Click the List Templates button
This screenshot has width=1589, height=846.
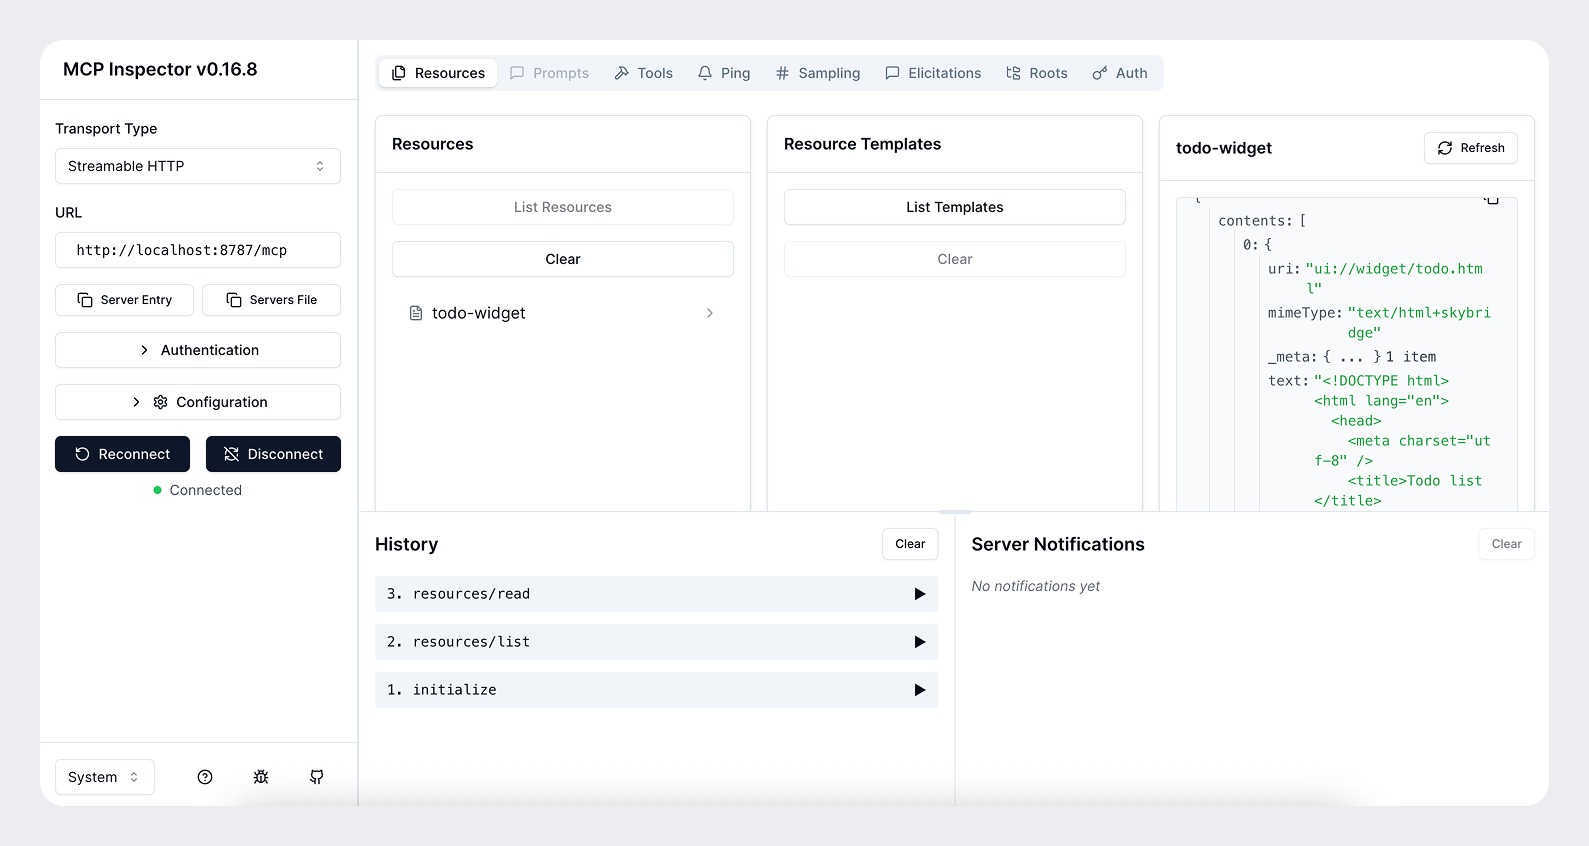point(954,207)
